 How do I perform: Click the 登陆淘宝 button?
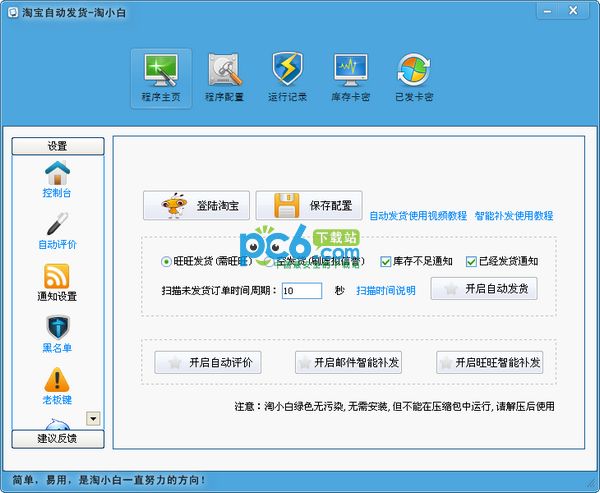coord(196,206)
